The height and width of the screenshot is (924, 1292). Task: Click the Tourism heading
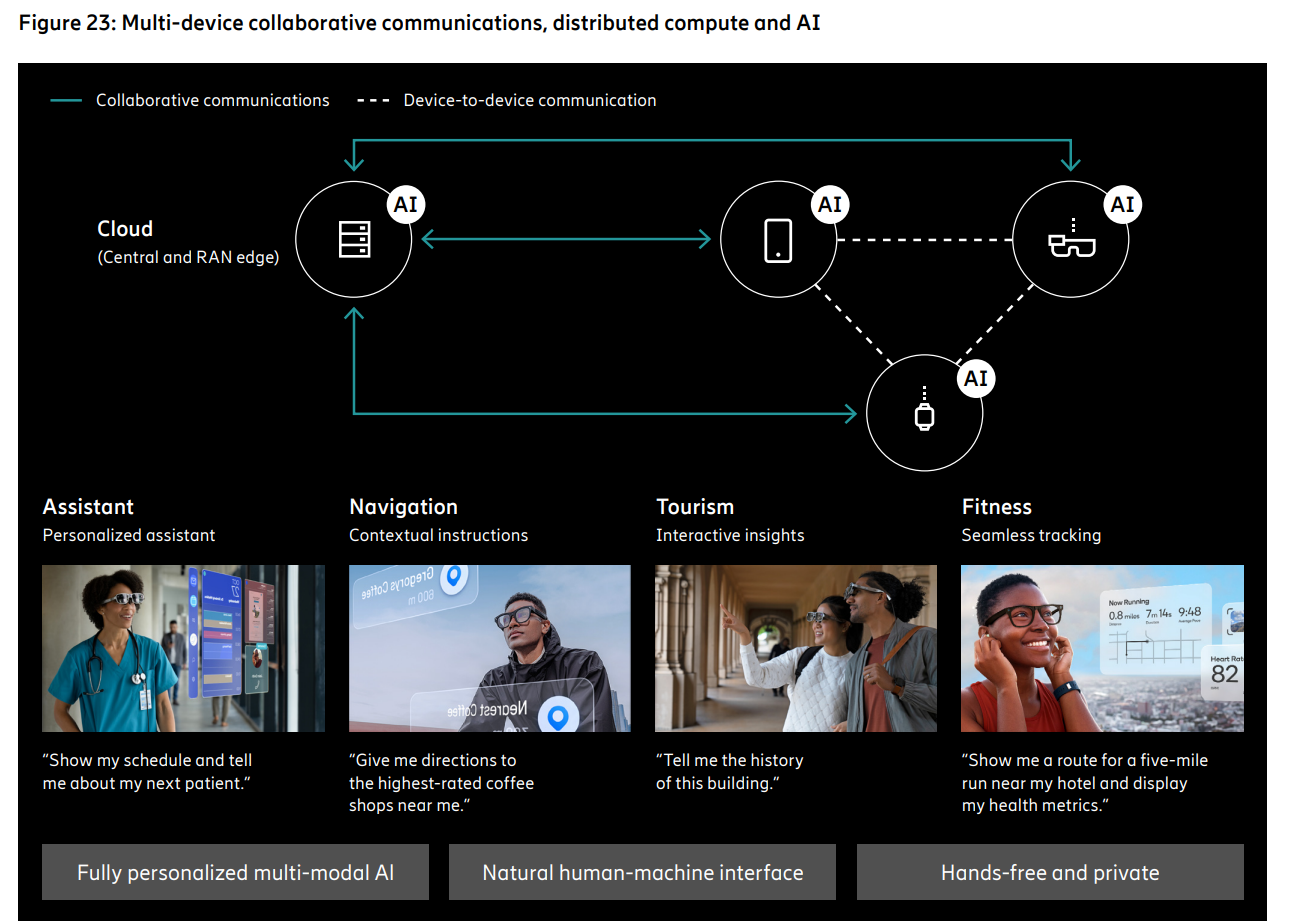click(695, 506)
